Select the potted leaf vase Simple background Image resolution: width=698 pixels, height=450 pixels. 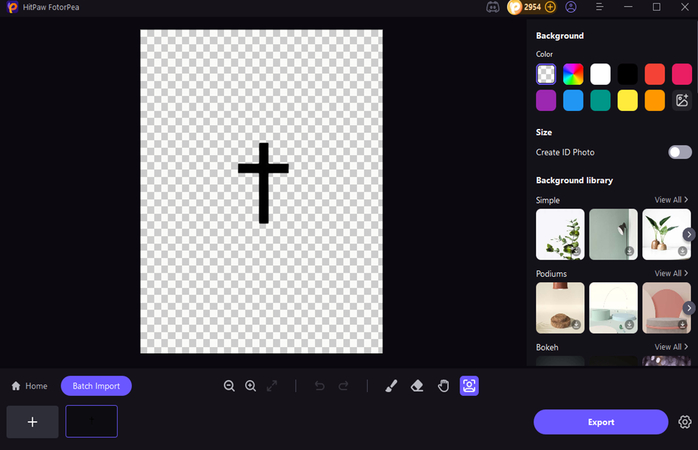(x=666, y=234)
